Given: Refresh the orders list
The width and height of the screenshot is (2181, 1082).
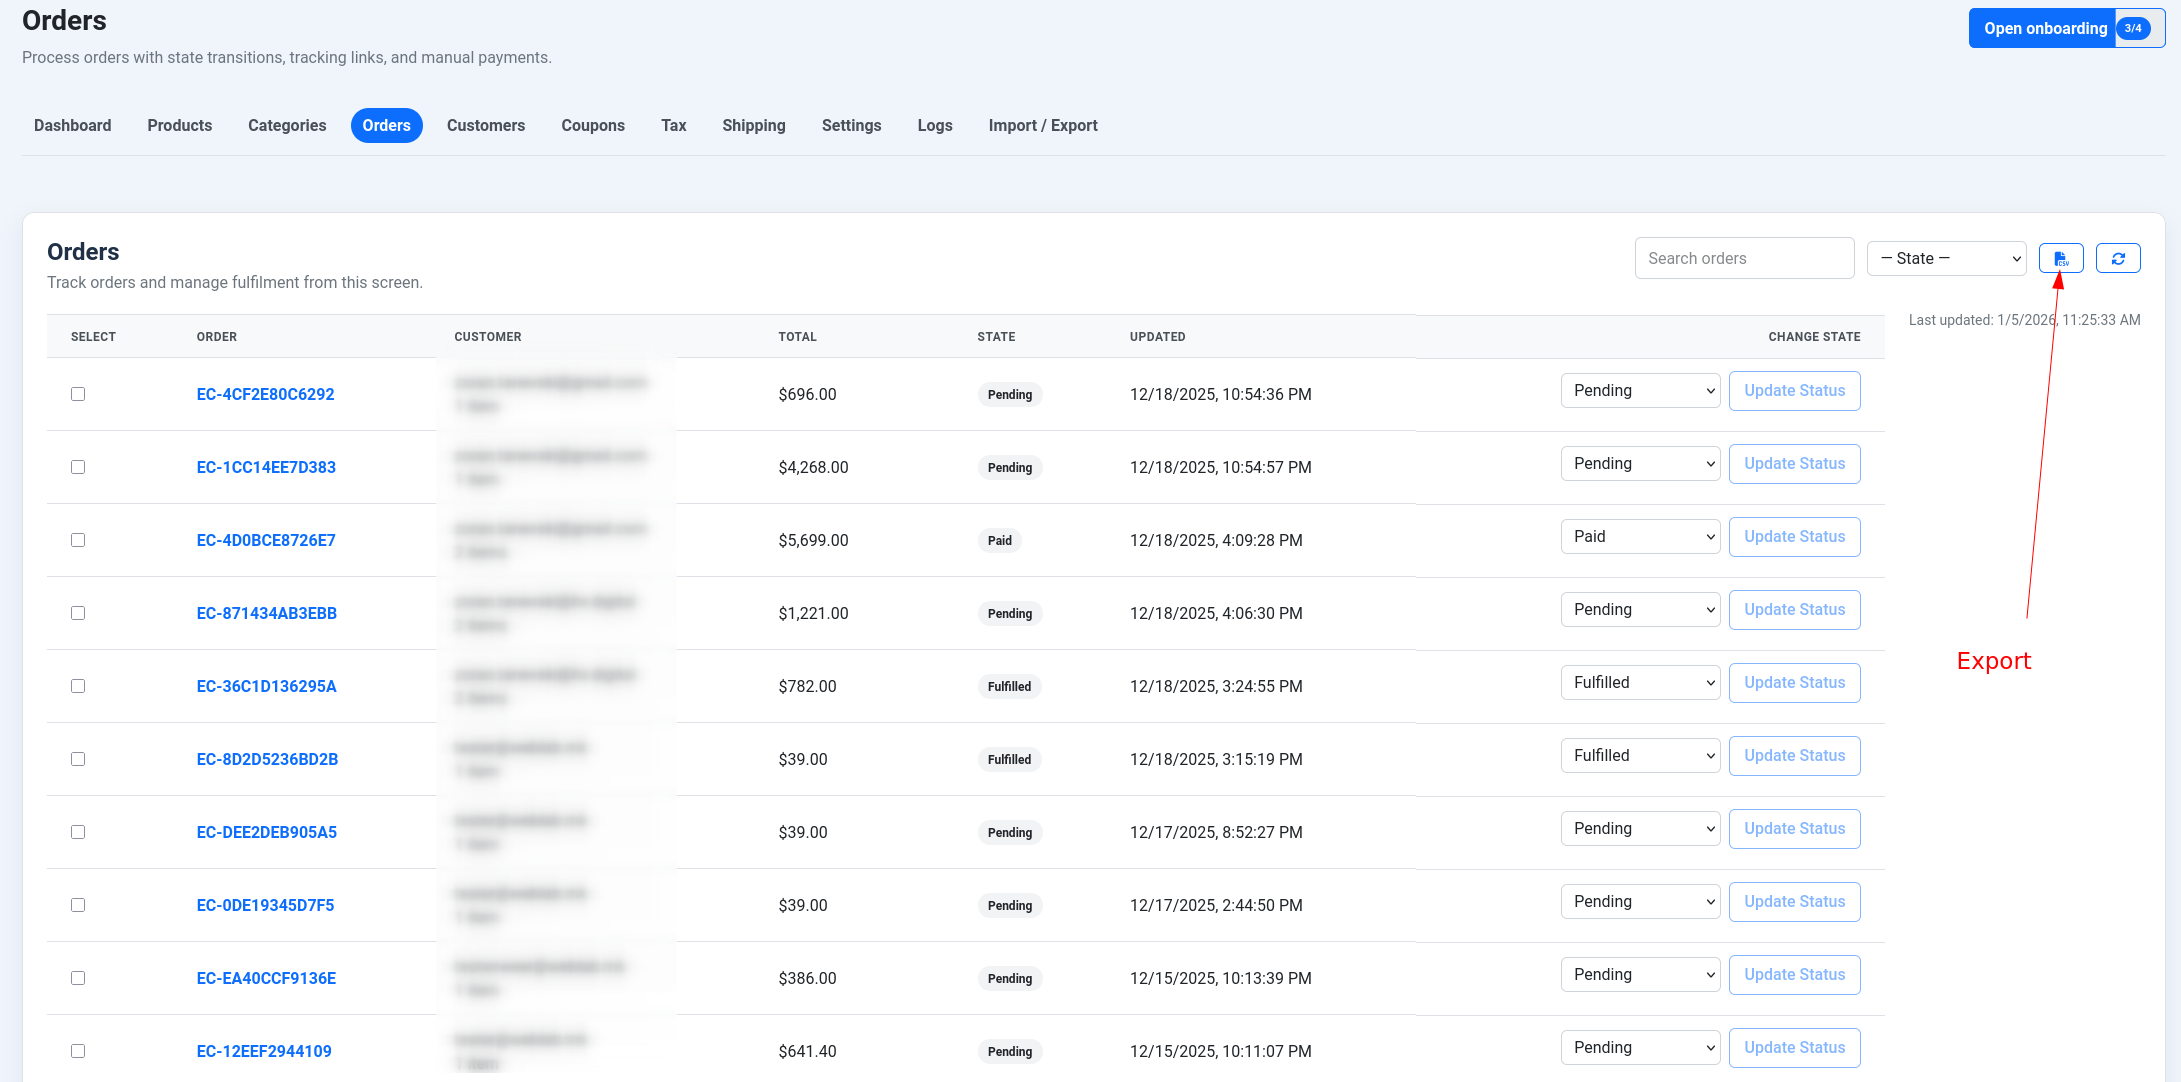Looking at the screenshot, I should coord(2118,258).
